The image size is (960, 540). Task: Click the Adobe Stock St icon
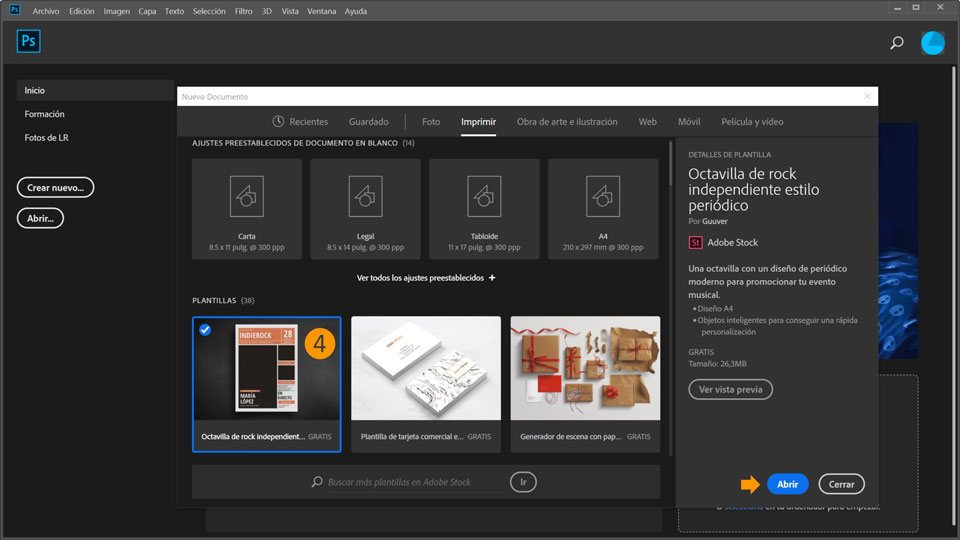[696, 242]
